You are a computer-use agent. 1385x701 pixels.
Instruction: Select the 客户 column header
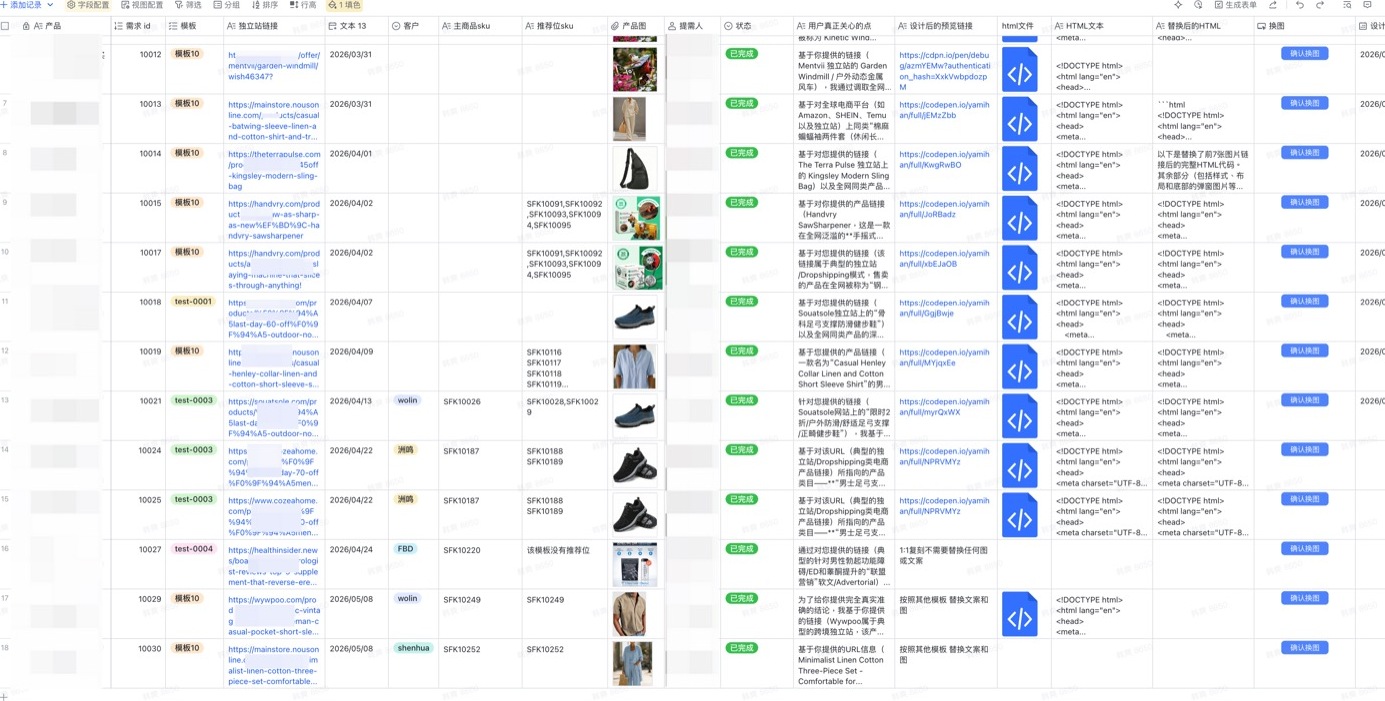[413, 26]
